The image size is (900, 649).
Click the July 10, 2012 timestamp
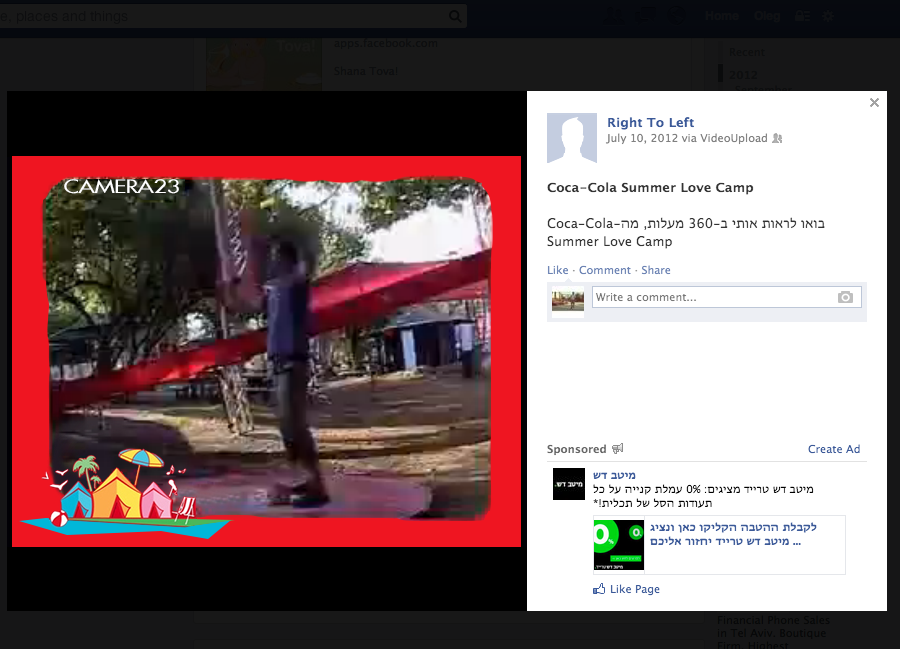click(x=642, y=138)
